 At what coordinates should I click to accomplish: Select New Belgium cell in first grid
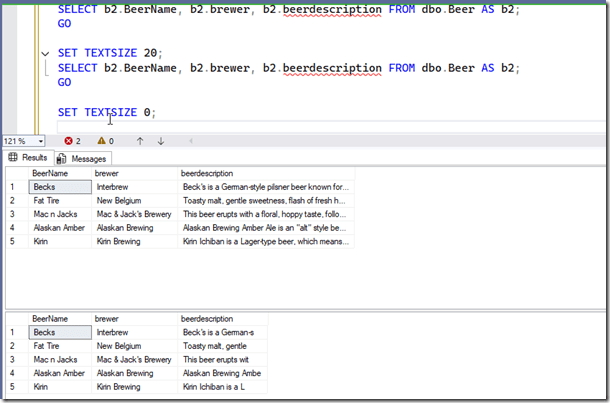(134, 201)
